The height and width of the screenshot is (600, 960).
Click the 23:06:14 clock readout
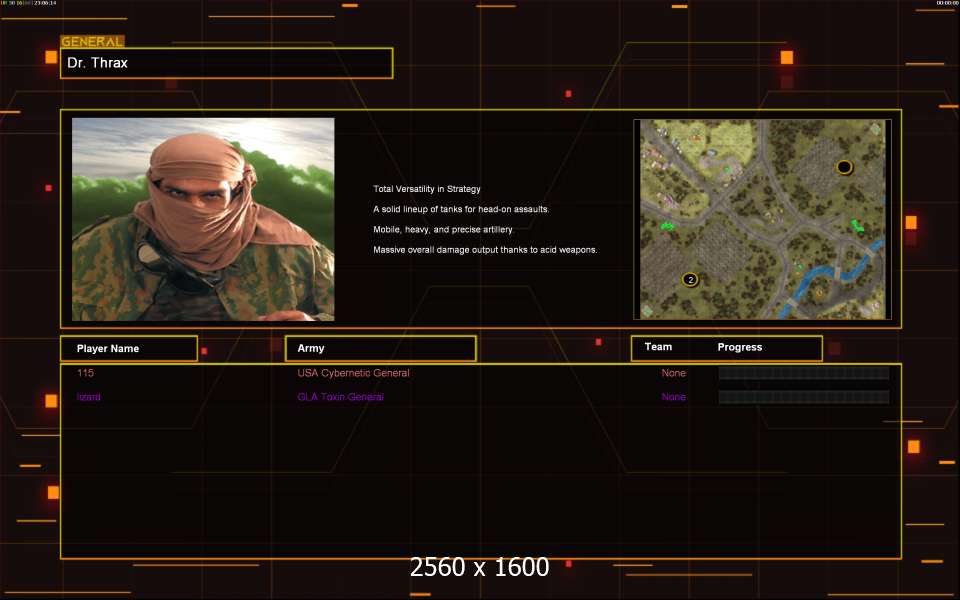(x=45, y=3)
